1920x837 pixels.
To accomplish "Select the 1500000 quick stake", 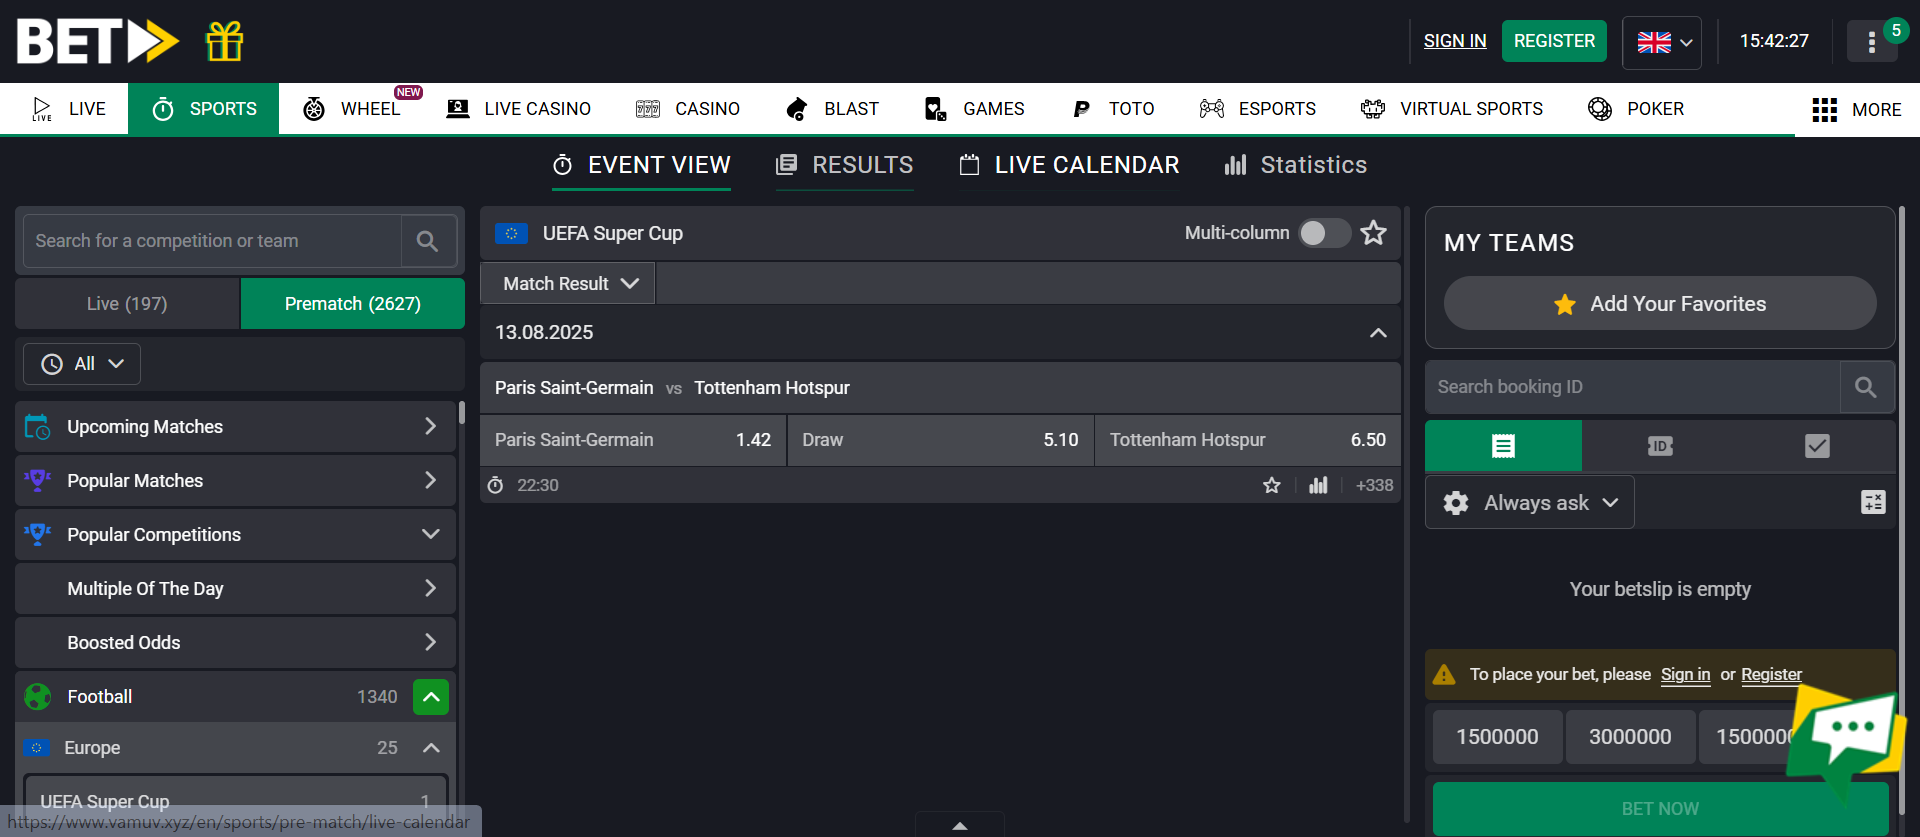I will click(1497, 737).
